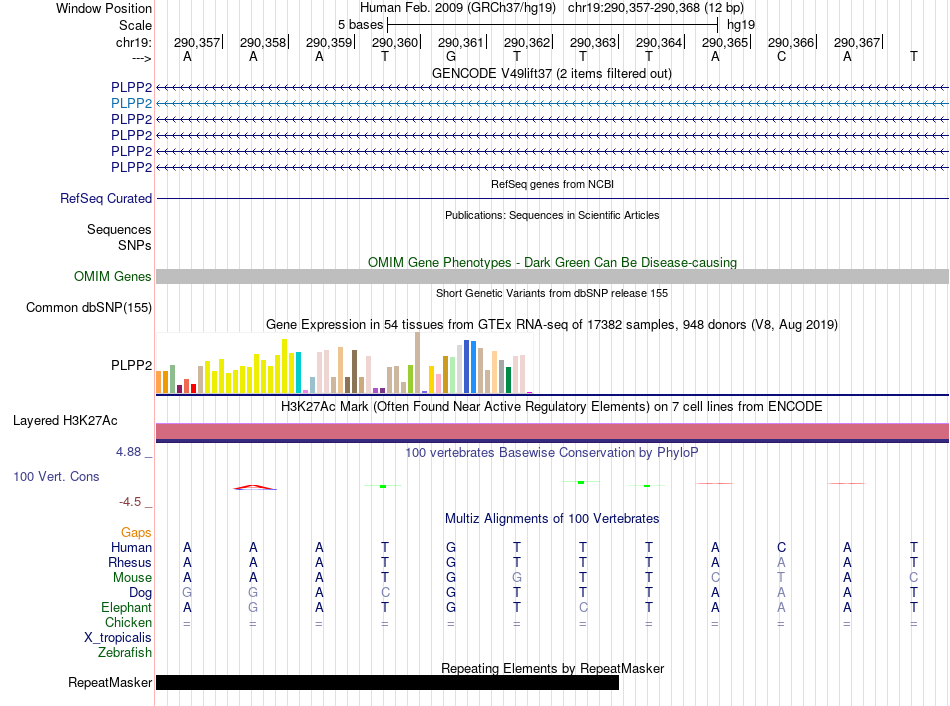Open Repeating Elements by RepeatMasker title
Screen dimensions: 950x706
(552, 668)
